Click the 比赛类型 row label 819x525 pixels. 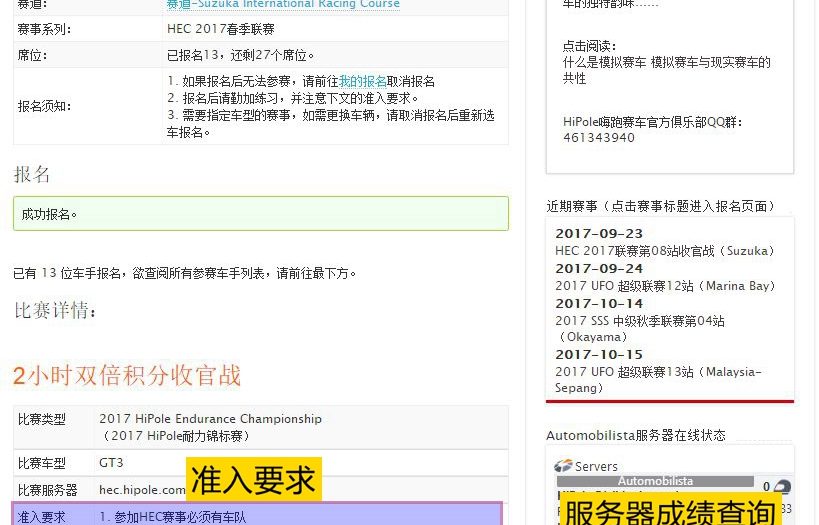42,419
